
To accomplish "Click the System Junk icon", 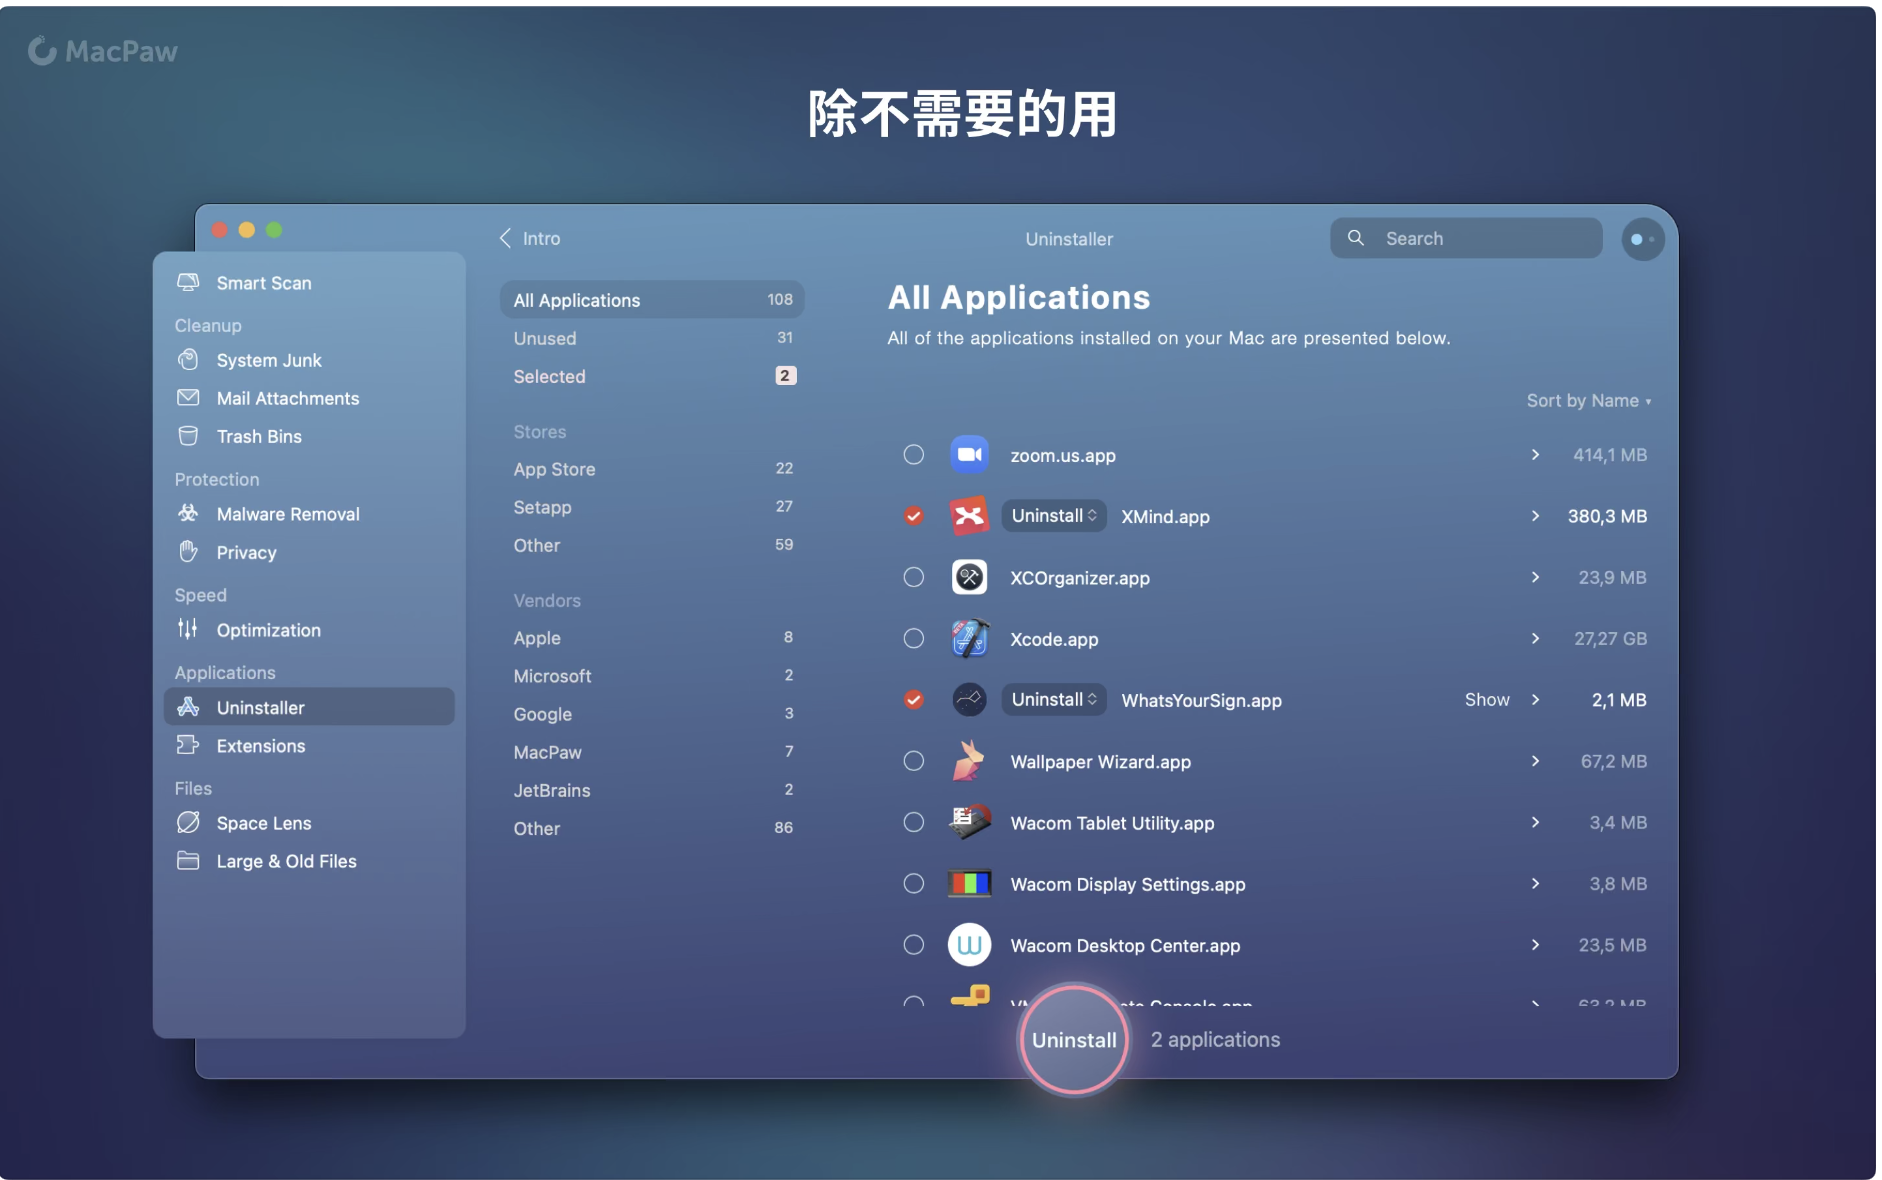I will (188, 360).
